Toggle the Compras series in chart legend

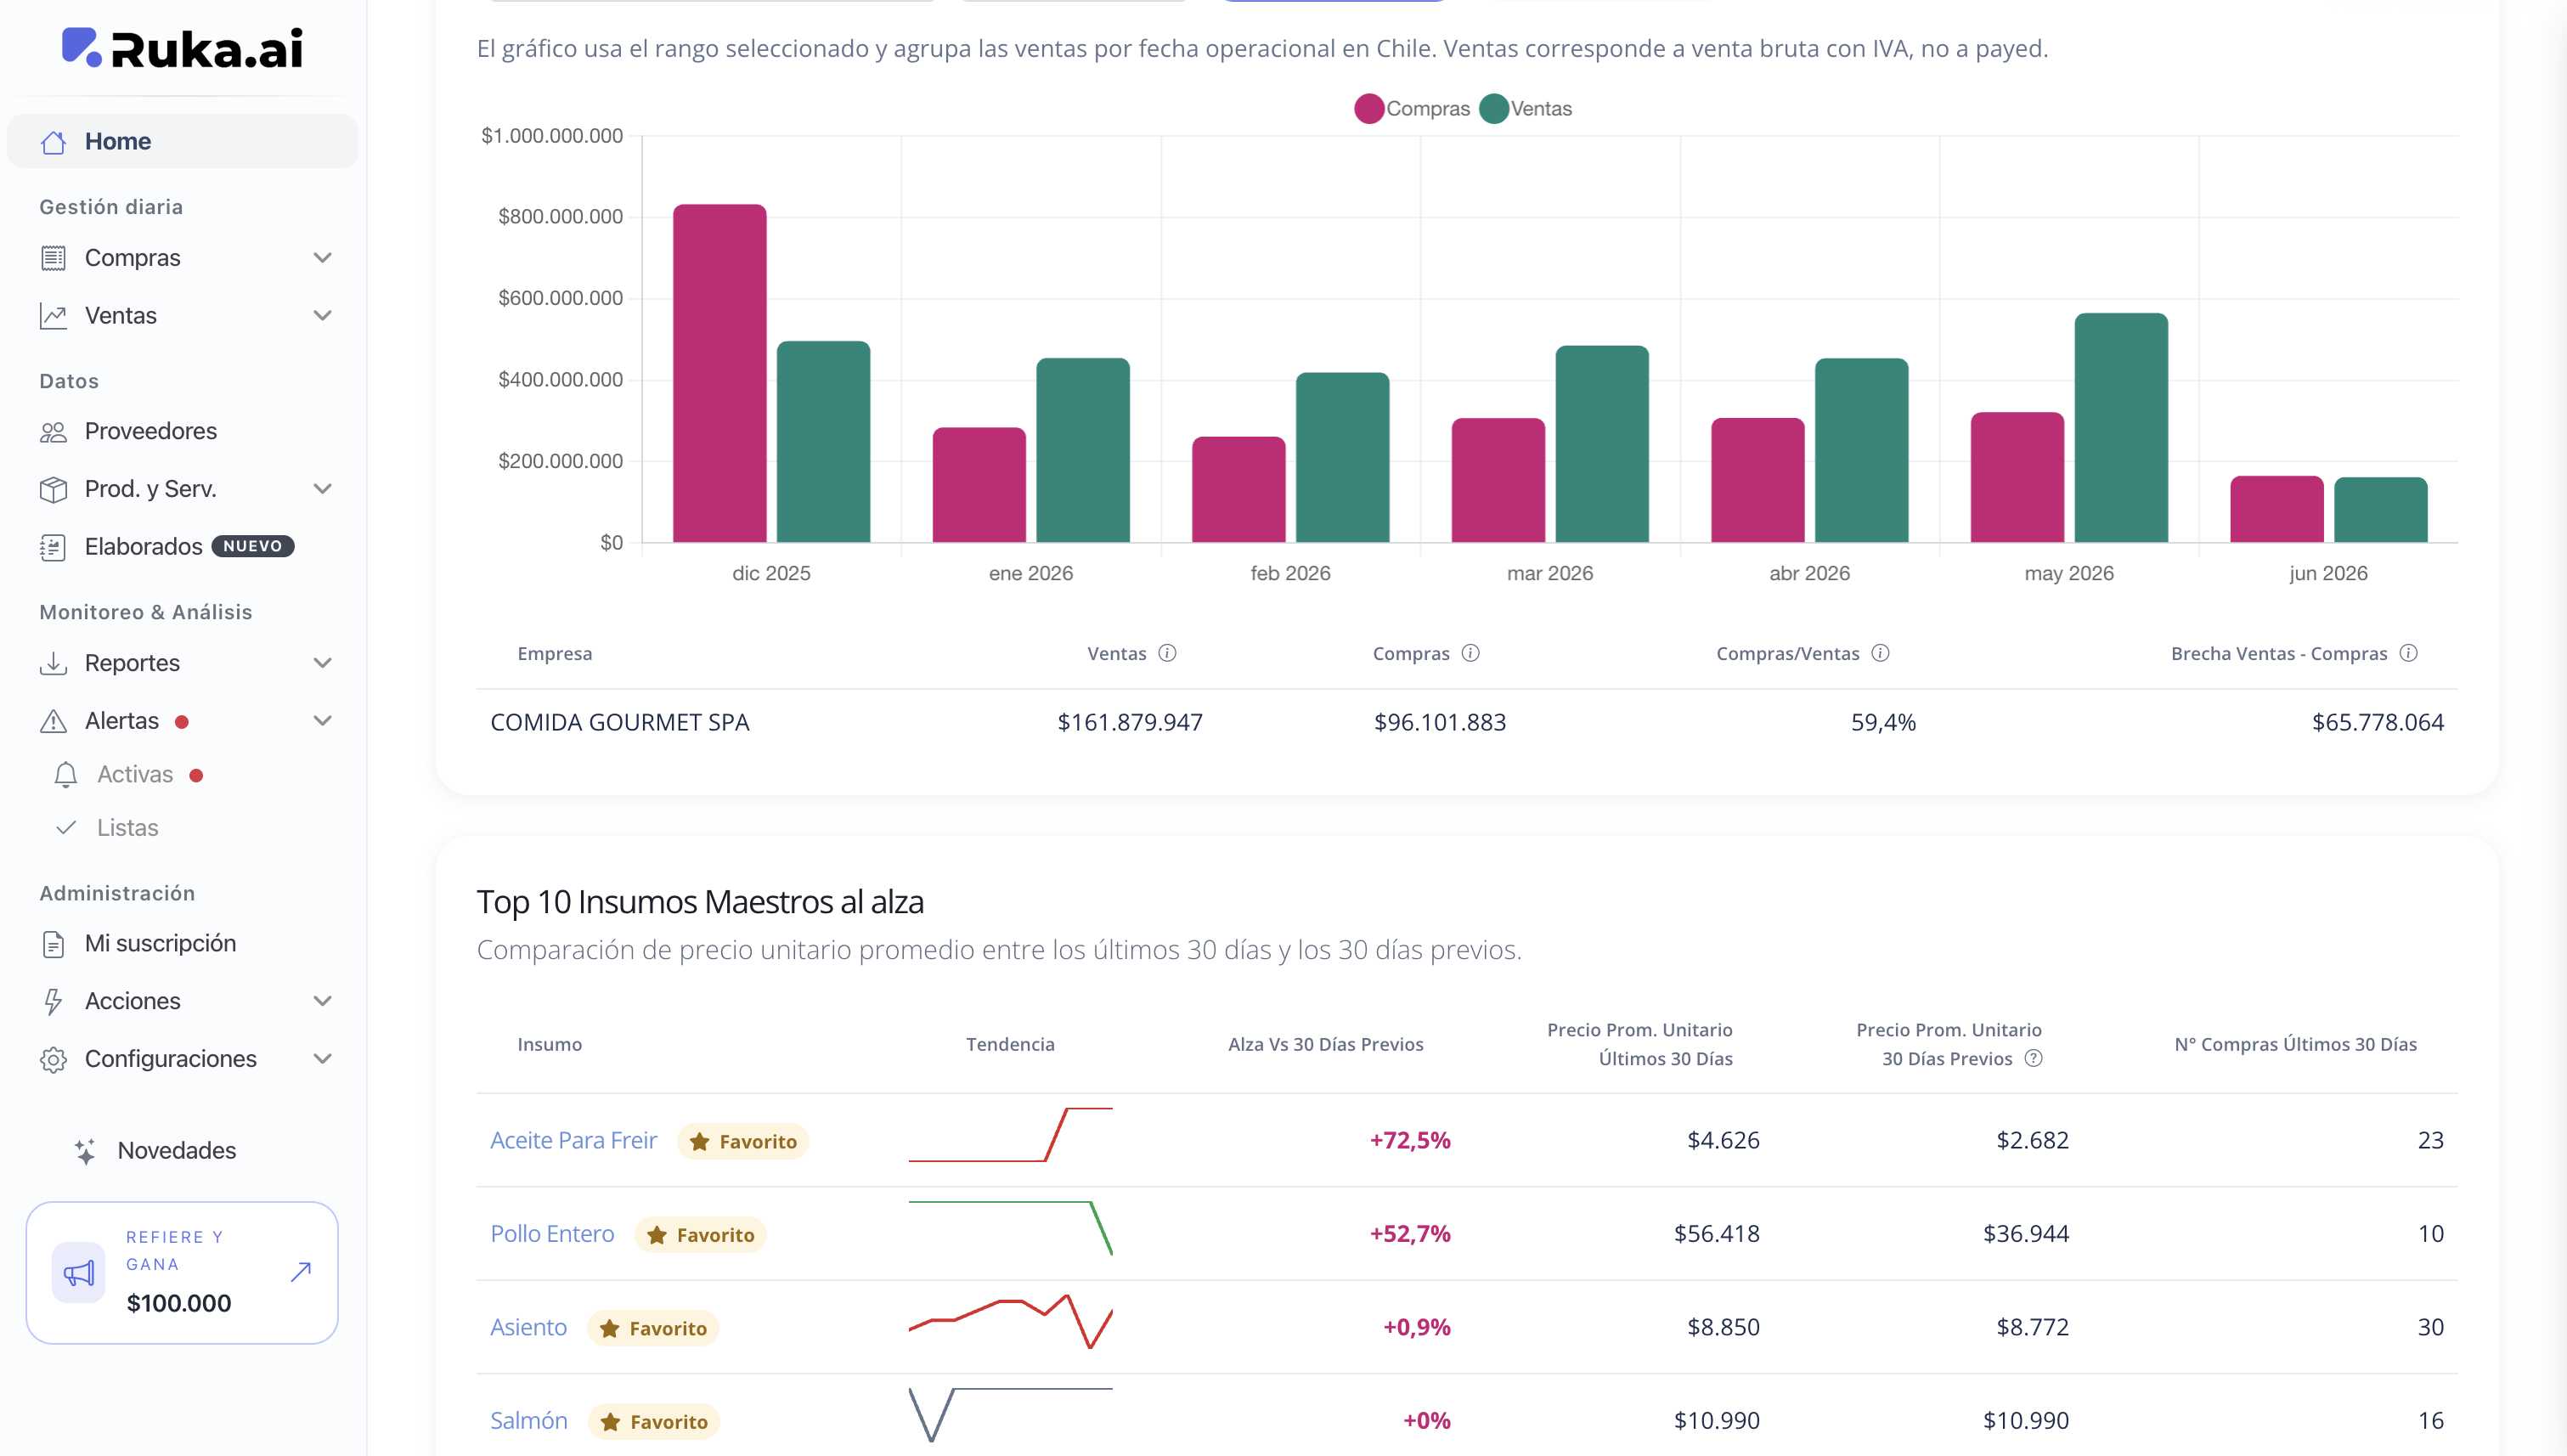[1411, 108]
